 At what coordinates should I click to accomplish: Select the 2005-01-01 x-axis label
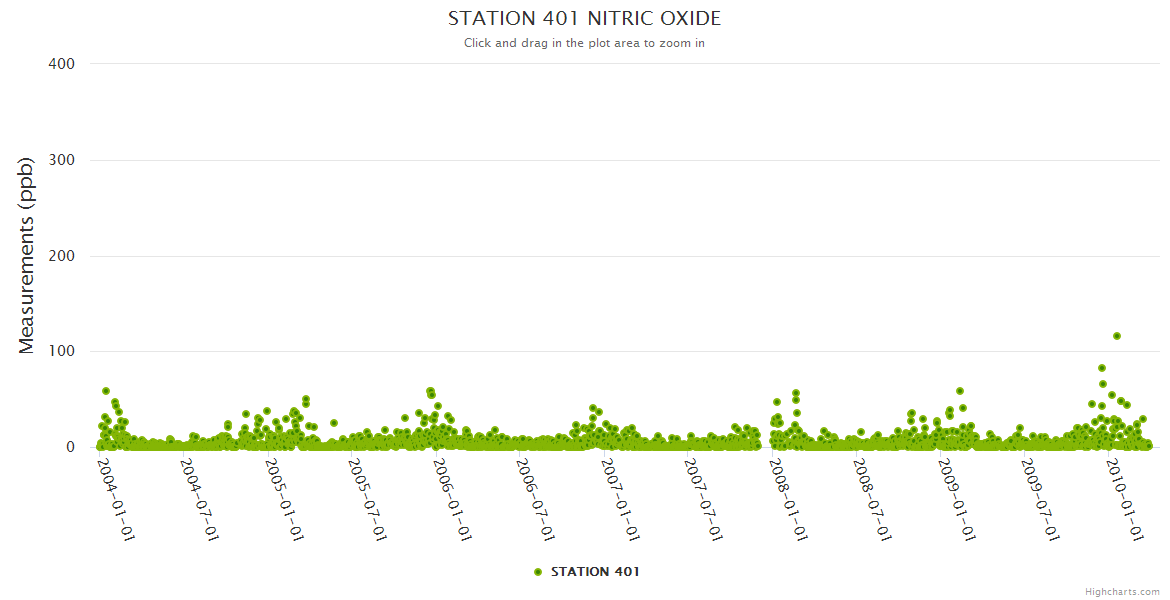[285, 499]
